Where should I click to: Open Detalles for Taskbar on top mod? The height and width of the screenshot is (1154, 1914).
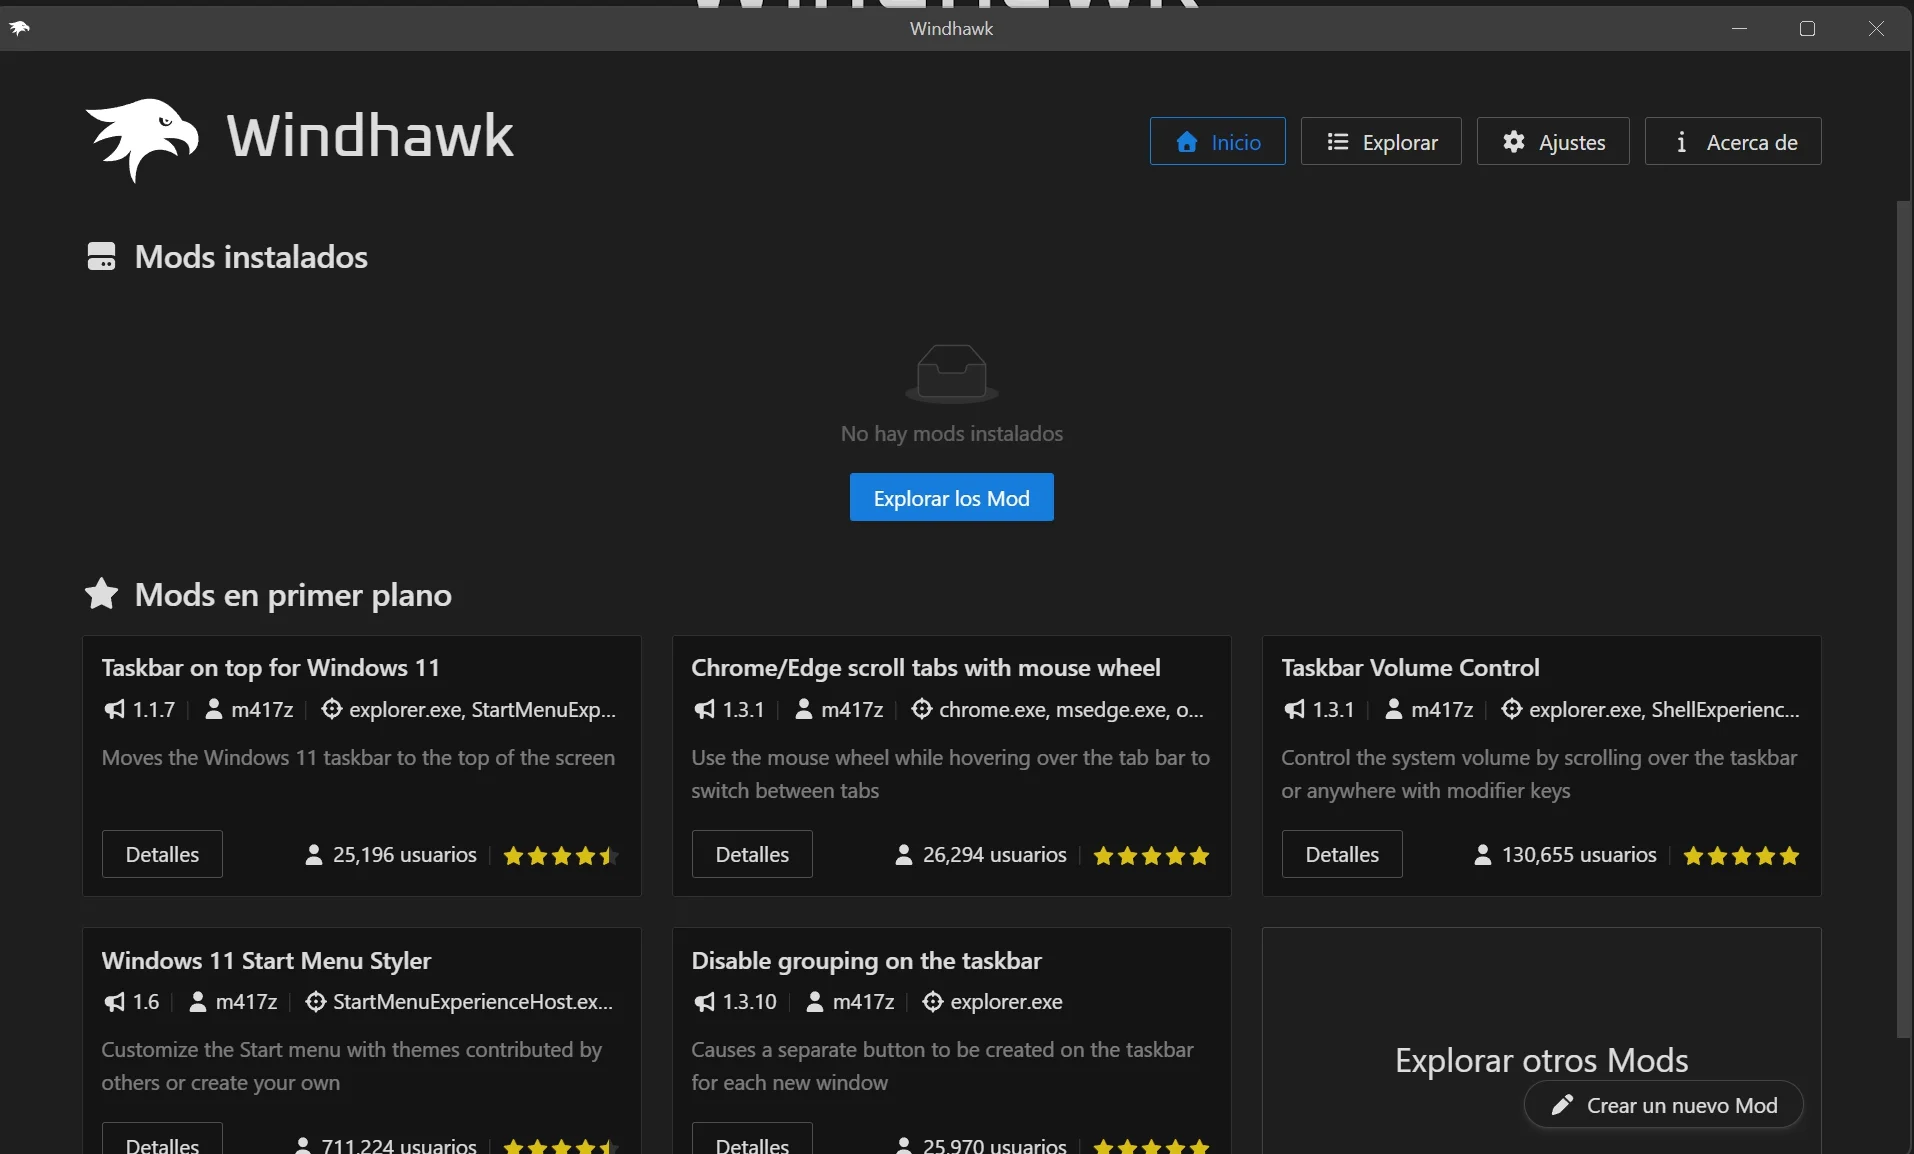coord(162,854)
